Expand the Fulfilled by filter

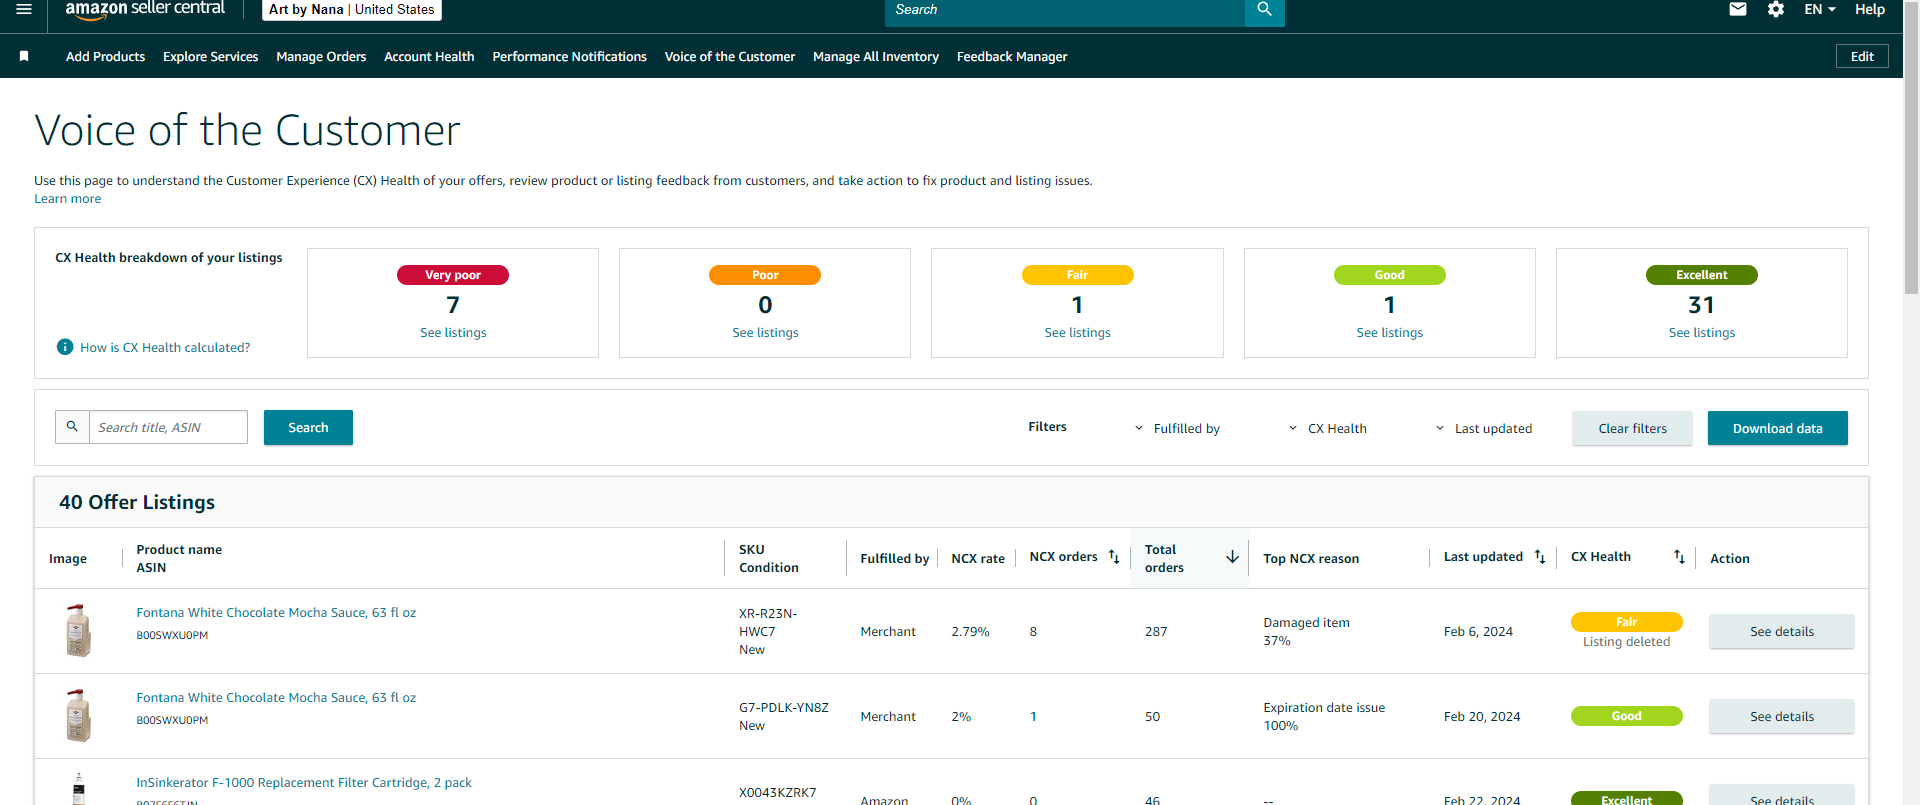point(1177,428)
